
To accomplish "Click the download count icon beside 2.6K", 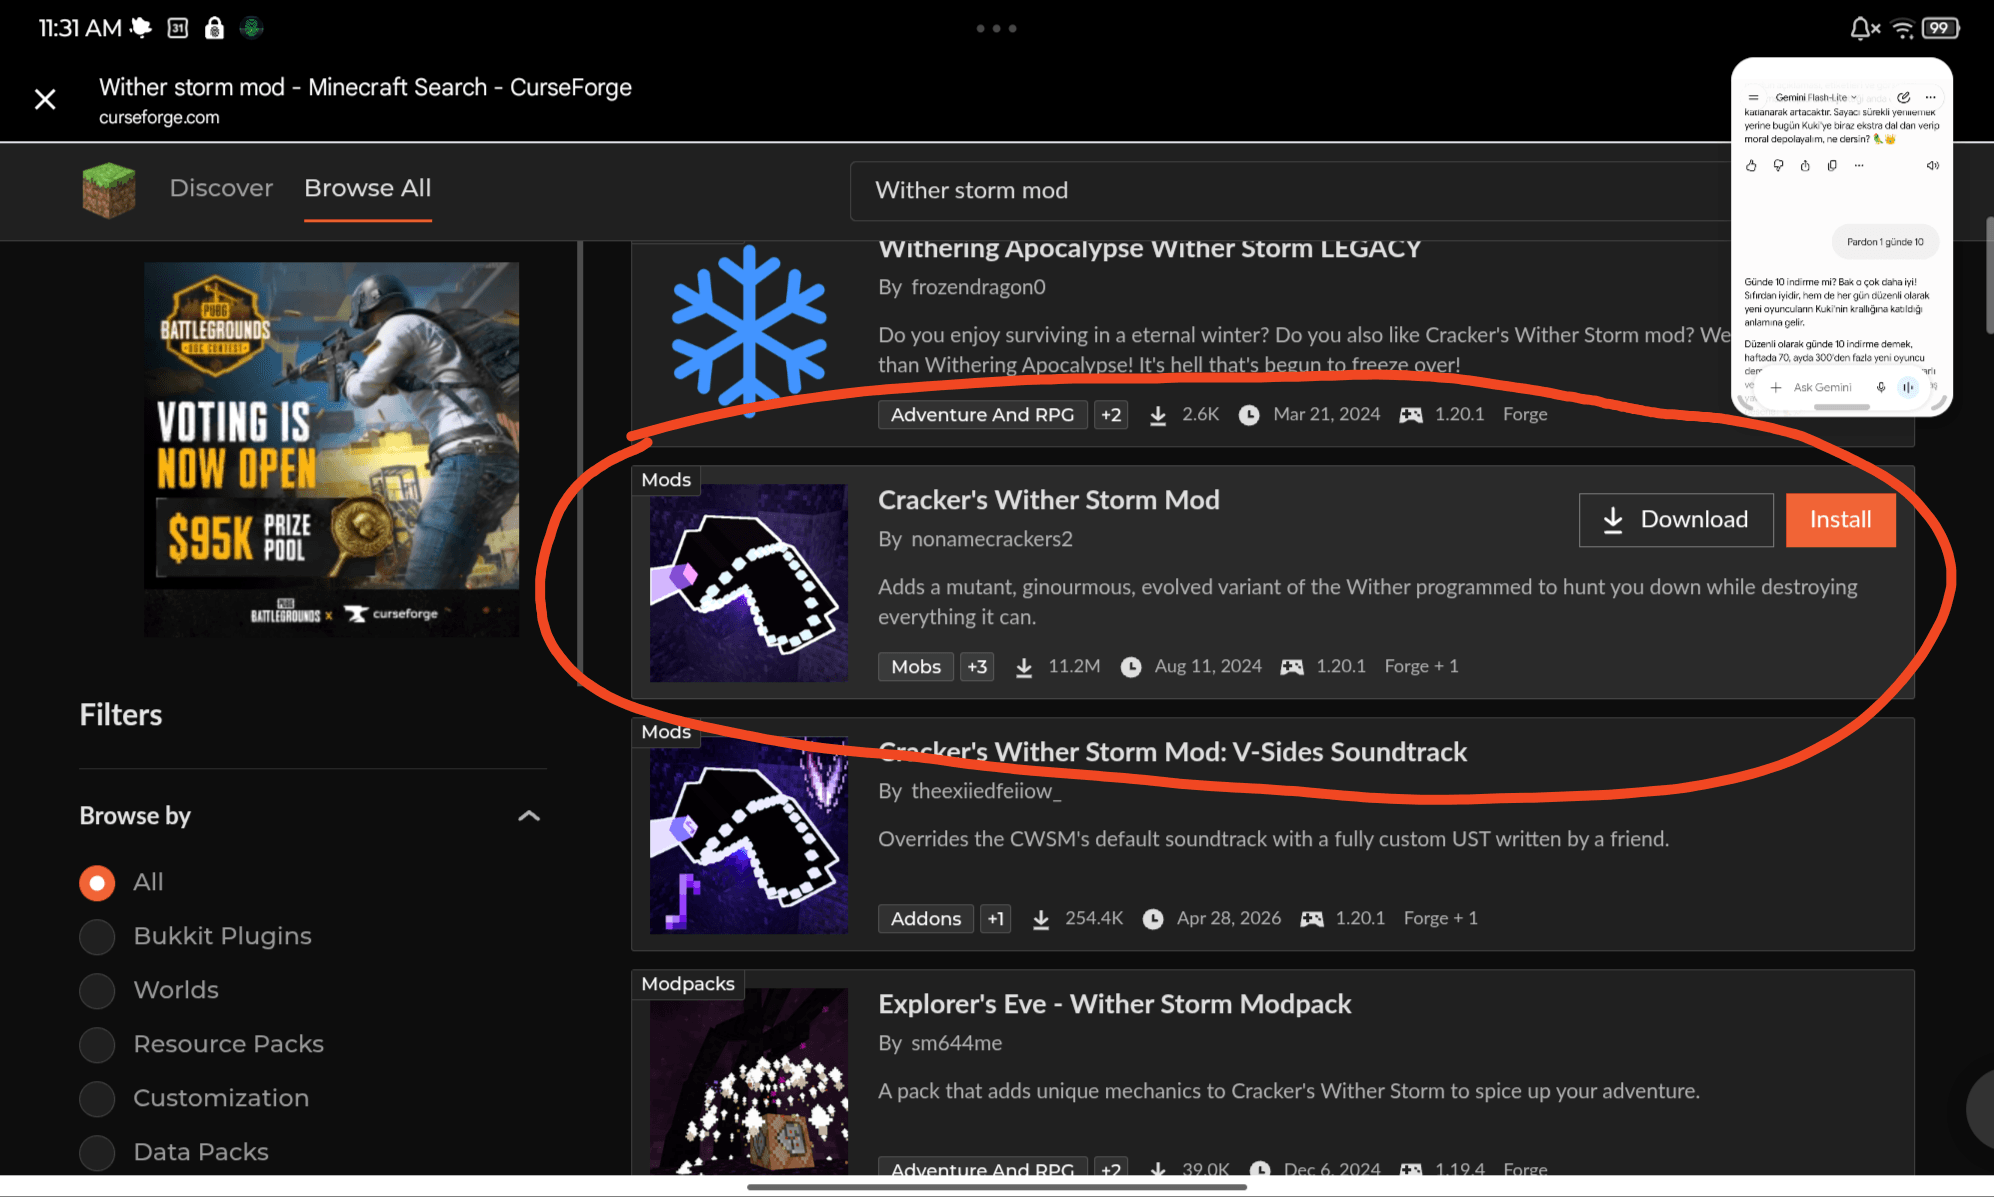I will pyautogui.click(x=1158, y=415).
